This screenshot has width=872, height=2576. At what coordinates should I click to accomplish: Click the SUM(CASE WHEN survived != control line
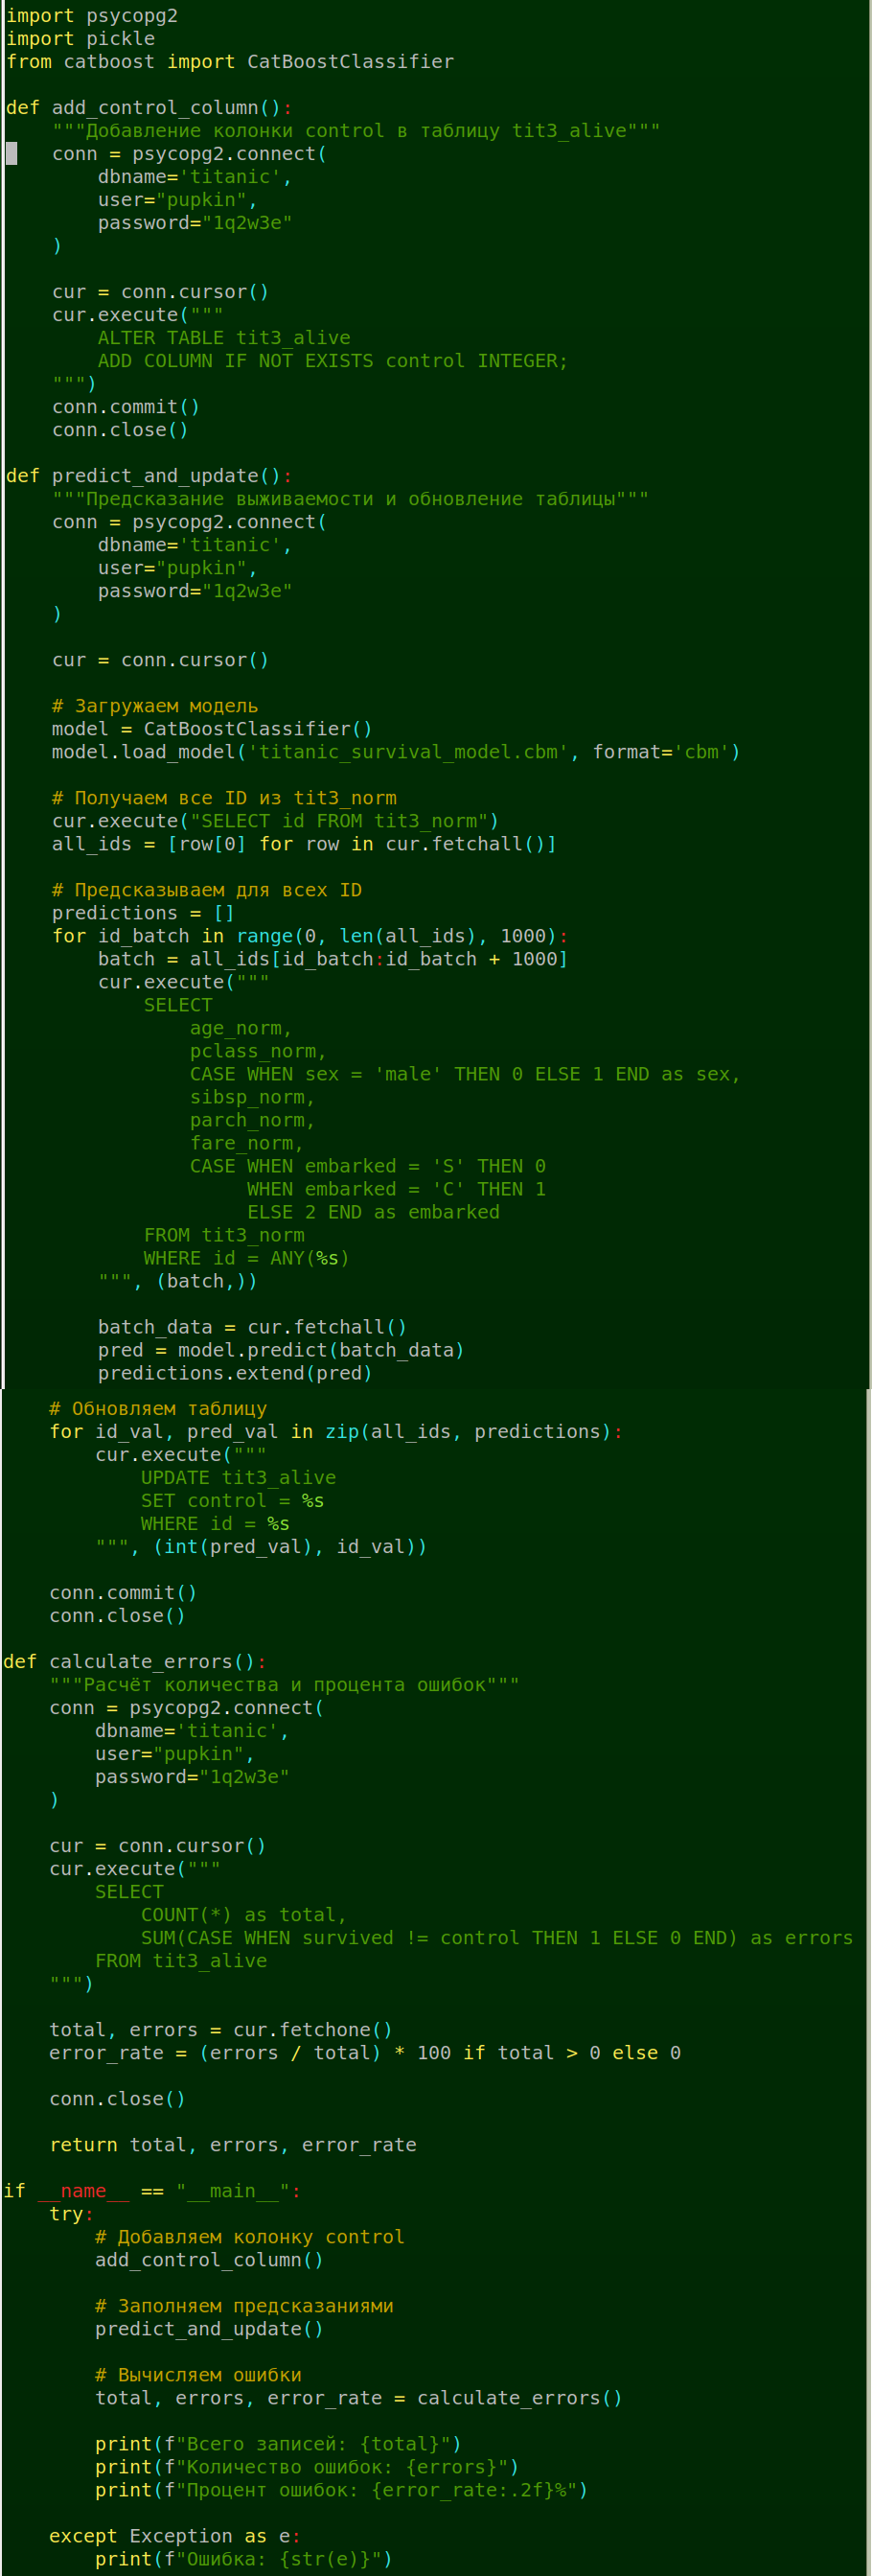[x=496, y=1938]
